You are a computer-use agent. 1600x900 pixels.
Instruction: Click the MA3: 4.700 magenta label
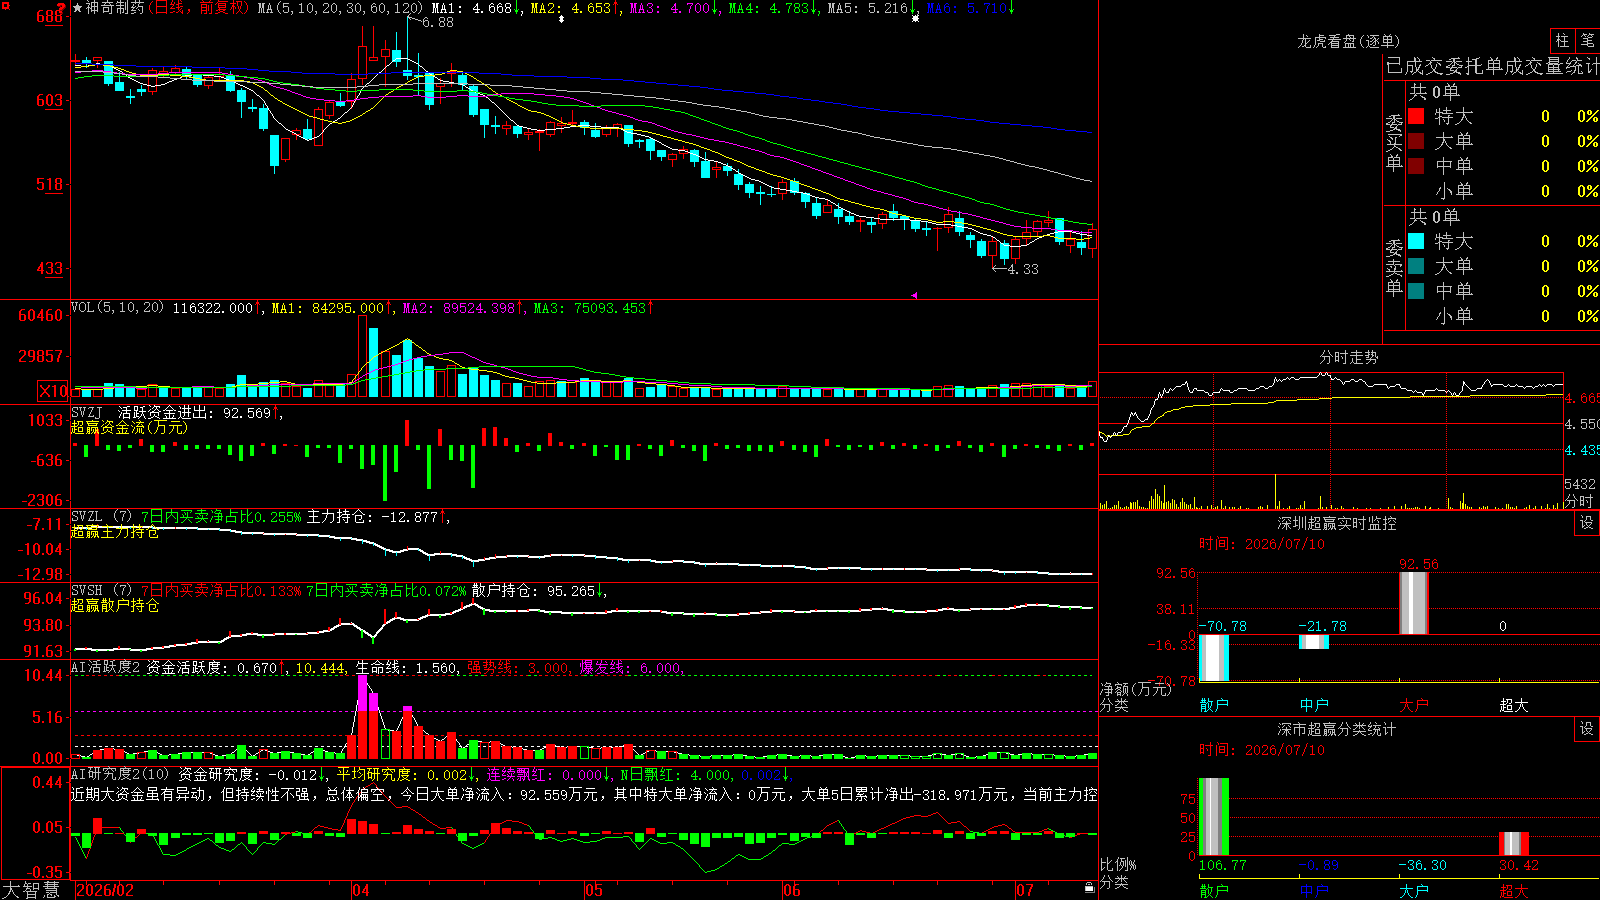[673, 8]
